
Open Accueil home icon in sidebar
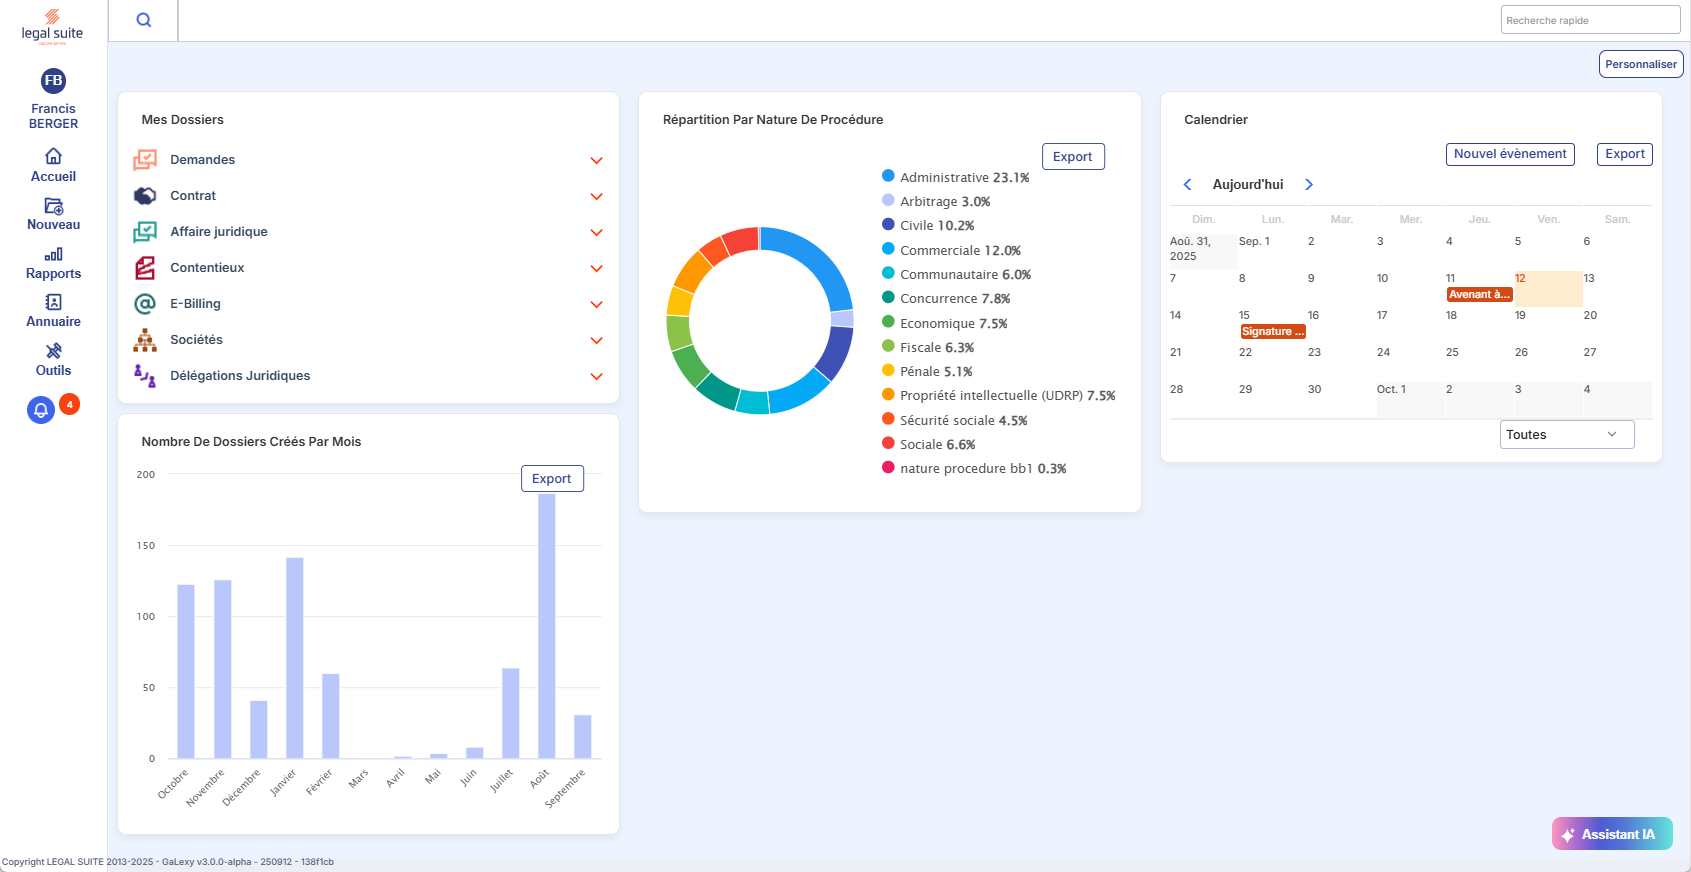click(53, 156)
